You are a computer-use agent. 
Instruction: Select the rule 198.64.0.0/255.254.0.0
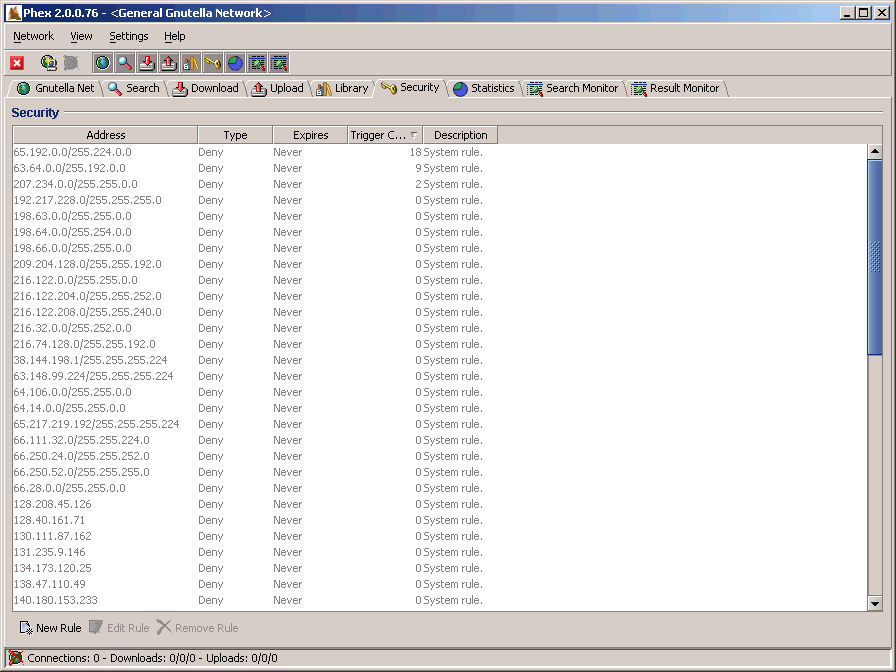point(255,232)
